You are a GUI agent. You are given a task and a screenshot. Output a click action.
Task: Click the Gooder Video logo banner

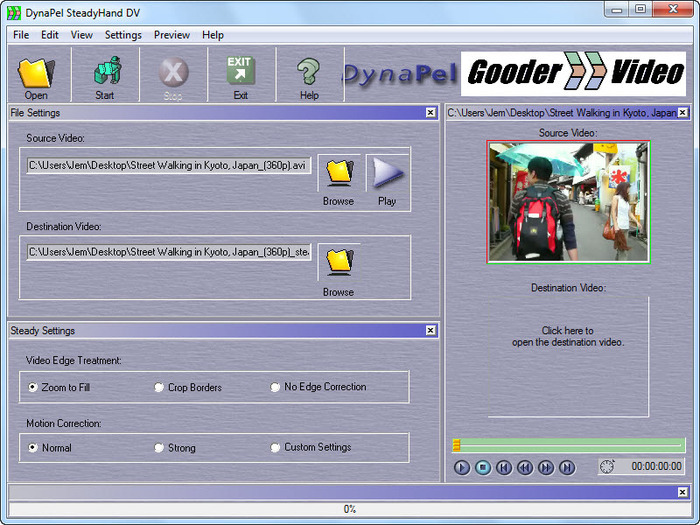[x=573, y=74]
